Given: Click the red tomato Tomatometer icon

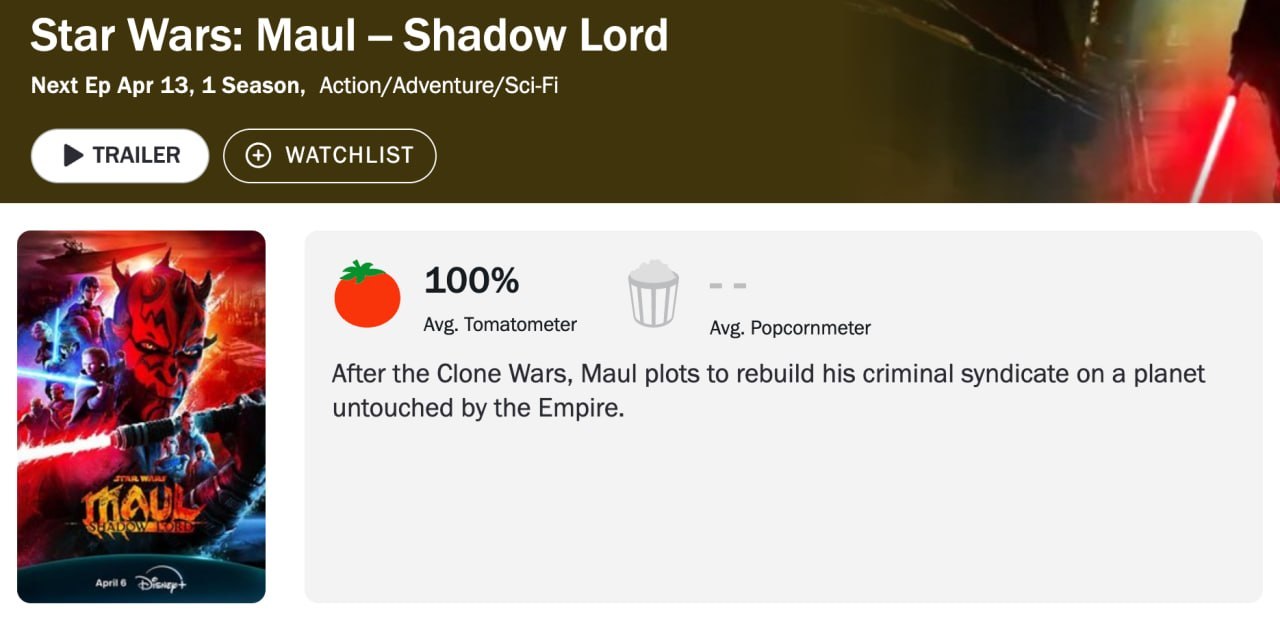Looking at the screenshot, I should pyautogui.click(x=367, y=294).
